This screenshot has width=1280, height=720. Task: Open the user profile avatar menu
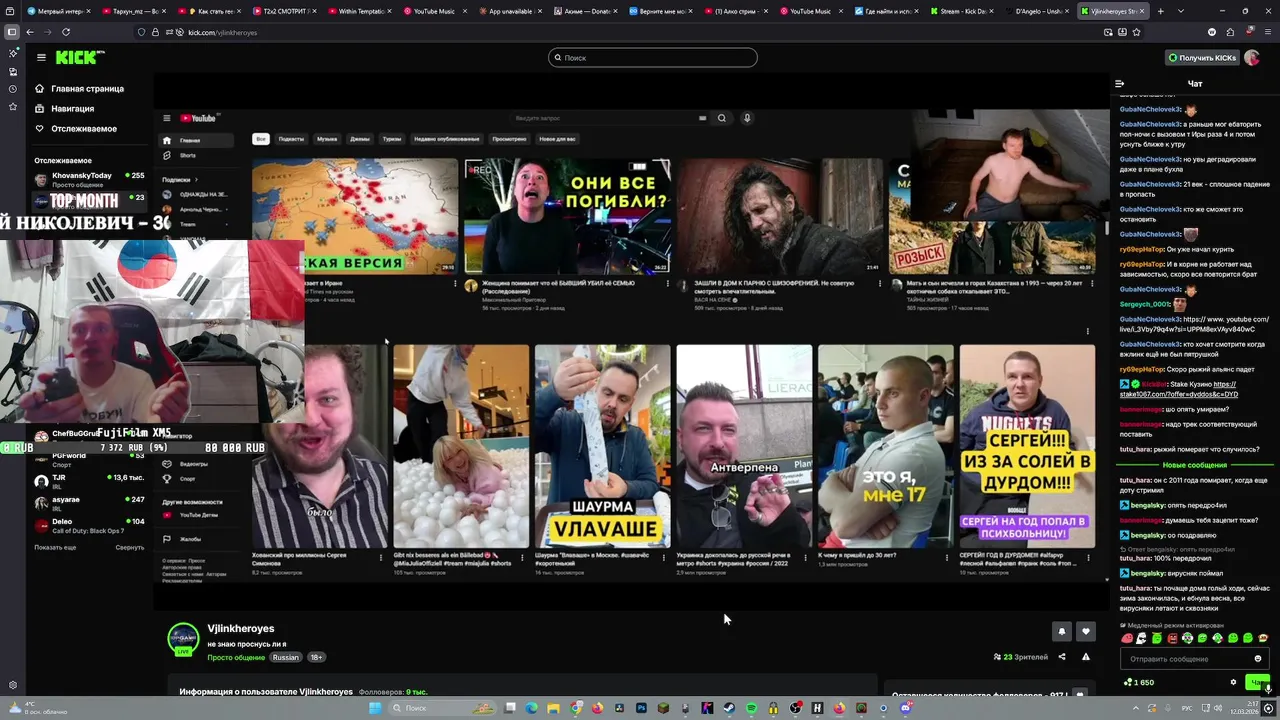click(x=1252, y=58)
